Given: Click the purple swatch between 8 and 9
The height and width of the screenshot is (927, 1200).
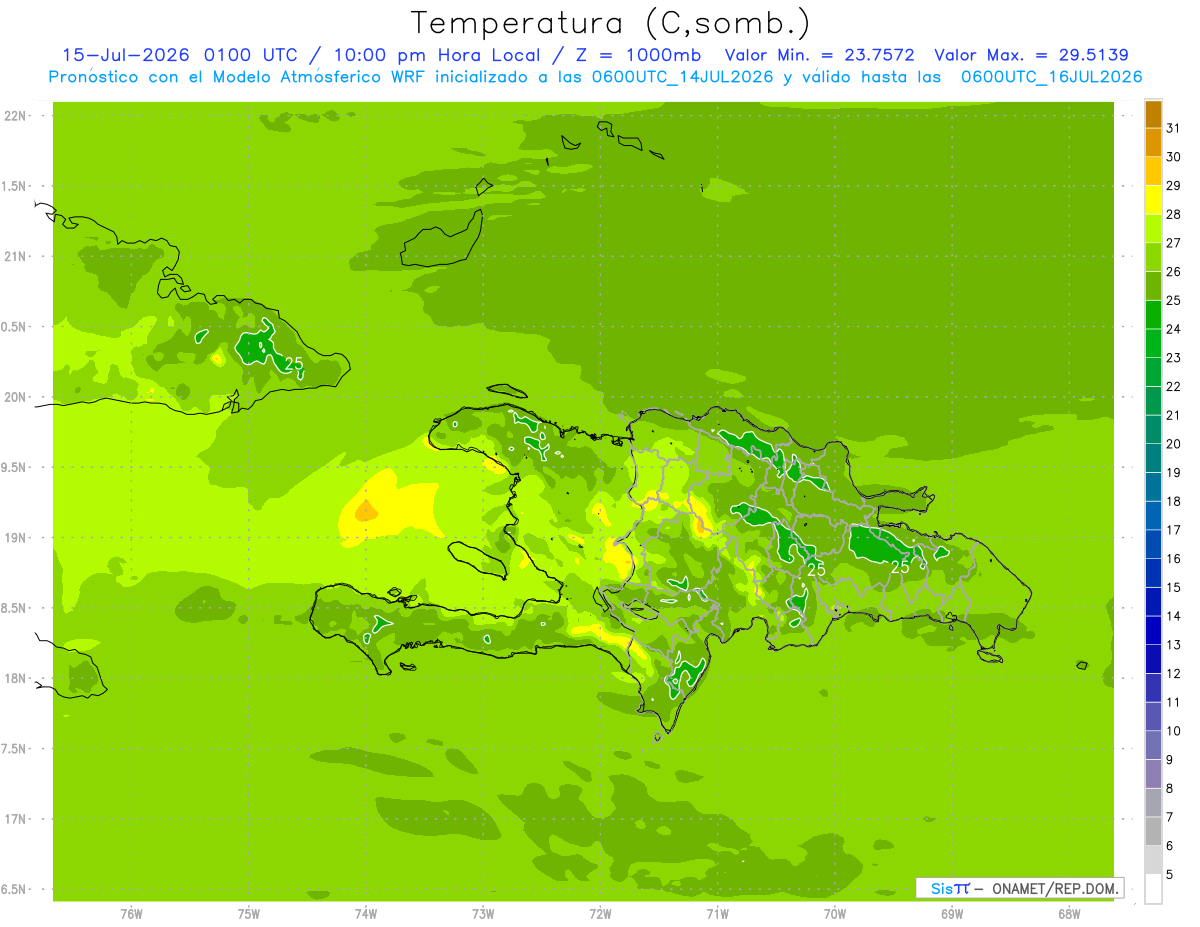Looking at the screenshot, I should [x=1153, y=774].
